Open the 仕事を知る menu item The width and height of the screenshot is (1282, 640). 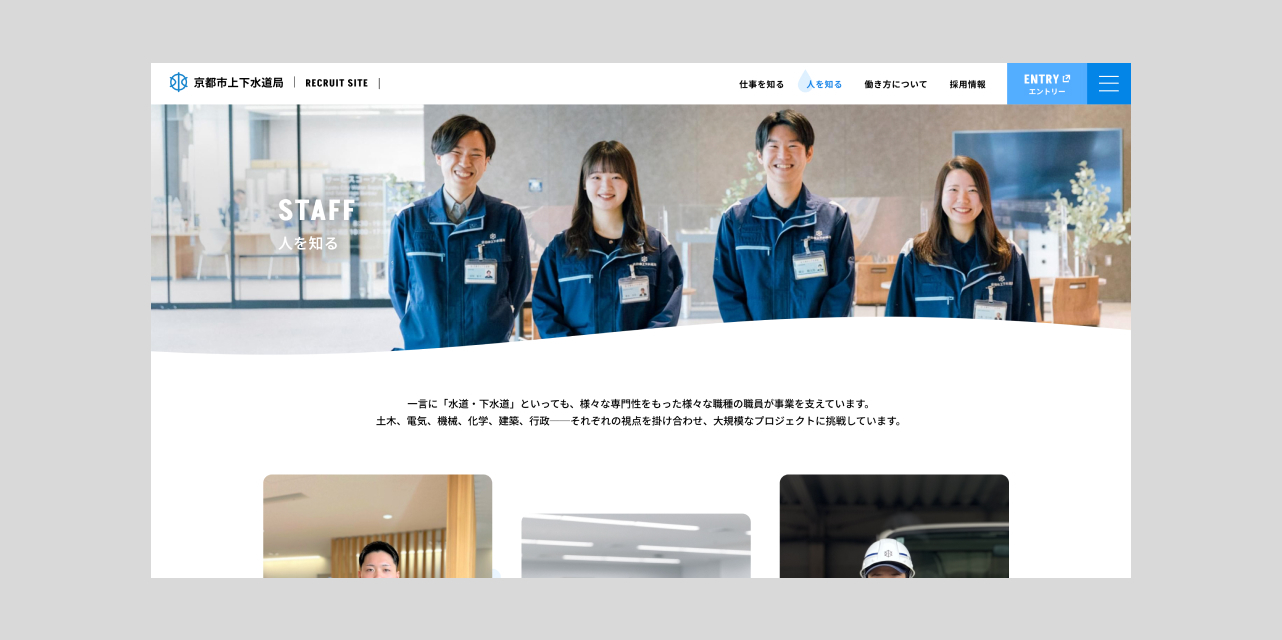[761, 85]
